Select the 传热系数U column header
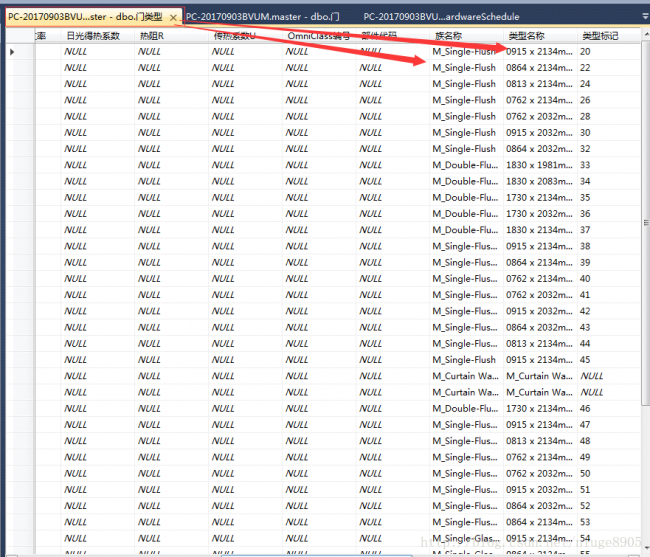Image resolution: width=650 pixels, height=557 pixels. [x=234, y=36]
